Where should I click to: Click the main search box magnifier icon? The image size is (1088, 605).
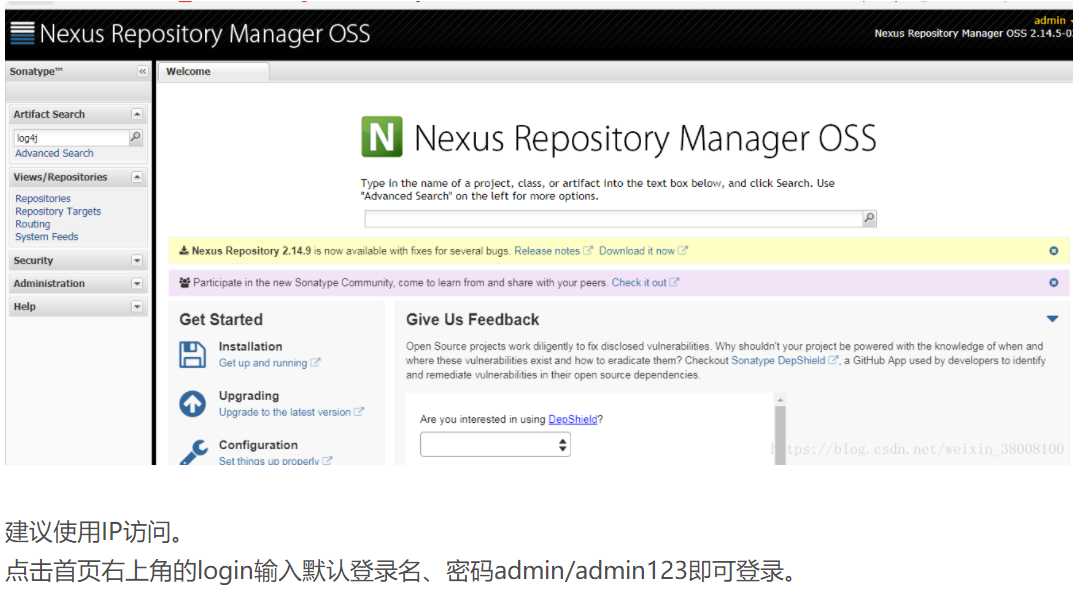coord(869,219)
